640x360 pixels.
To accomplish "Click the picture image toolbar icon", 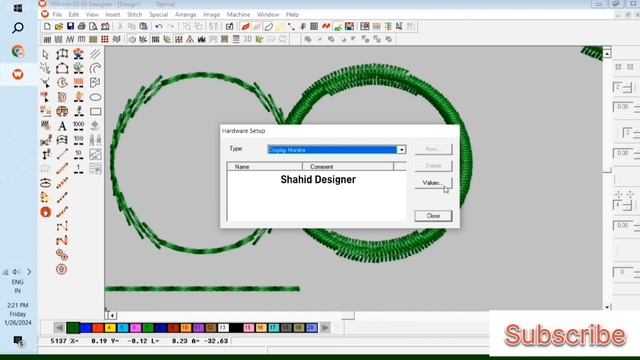I will tap(349, 27).
